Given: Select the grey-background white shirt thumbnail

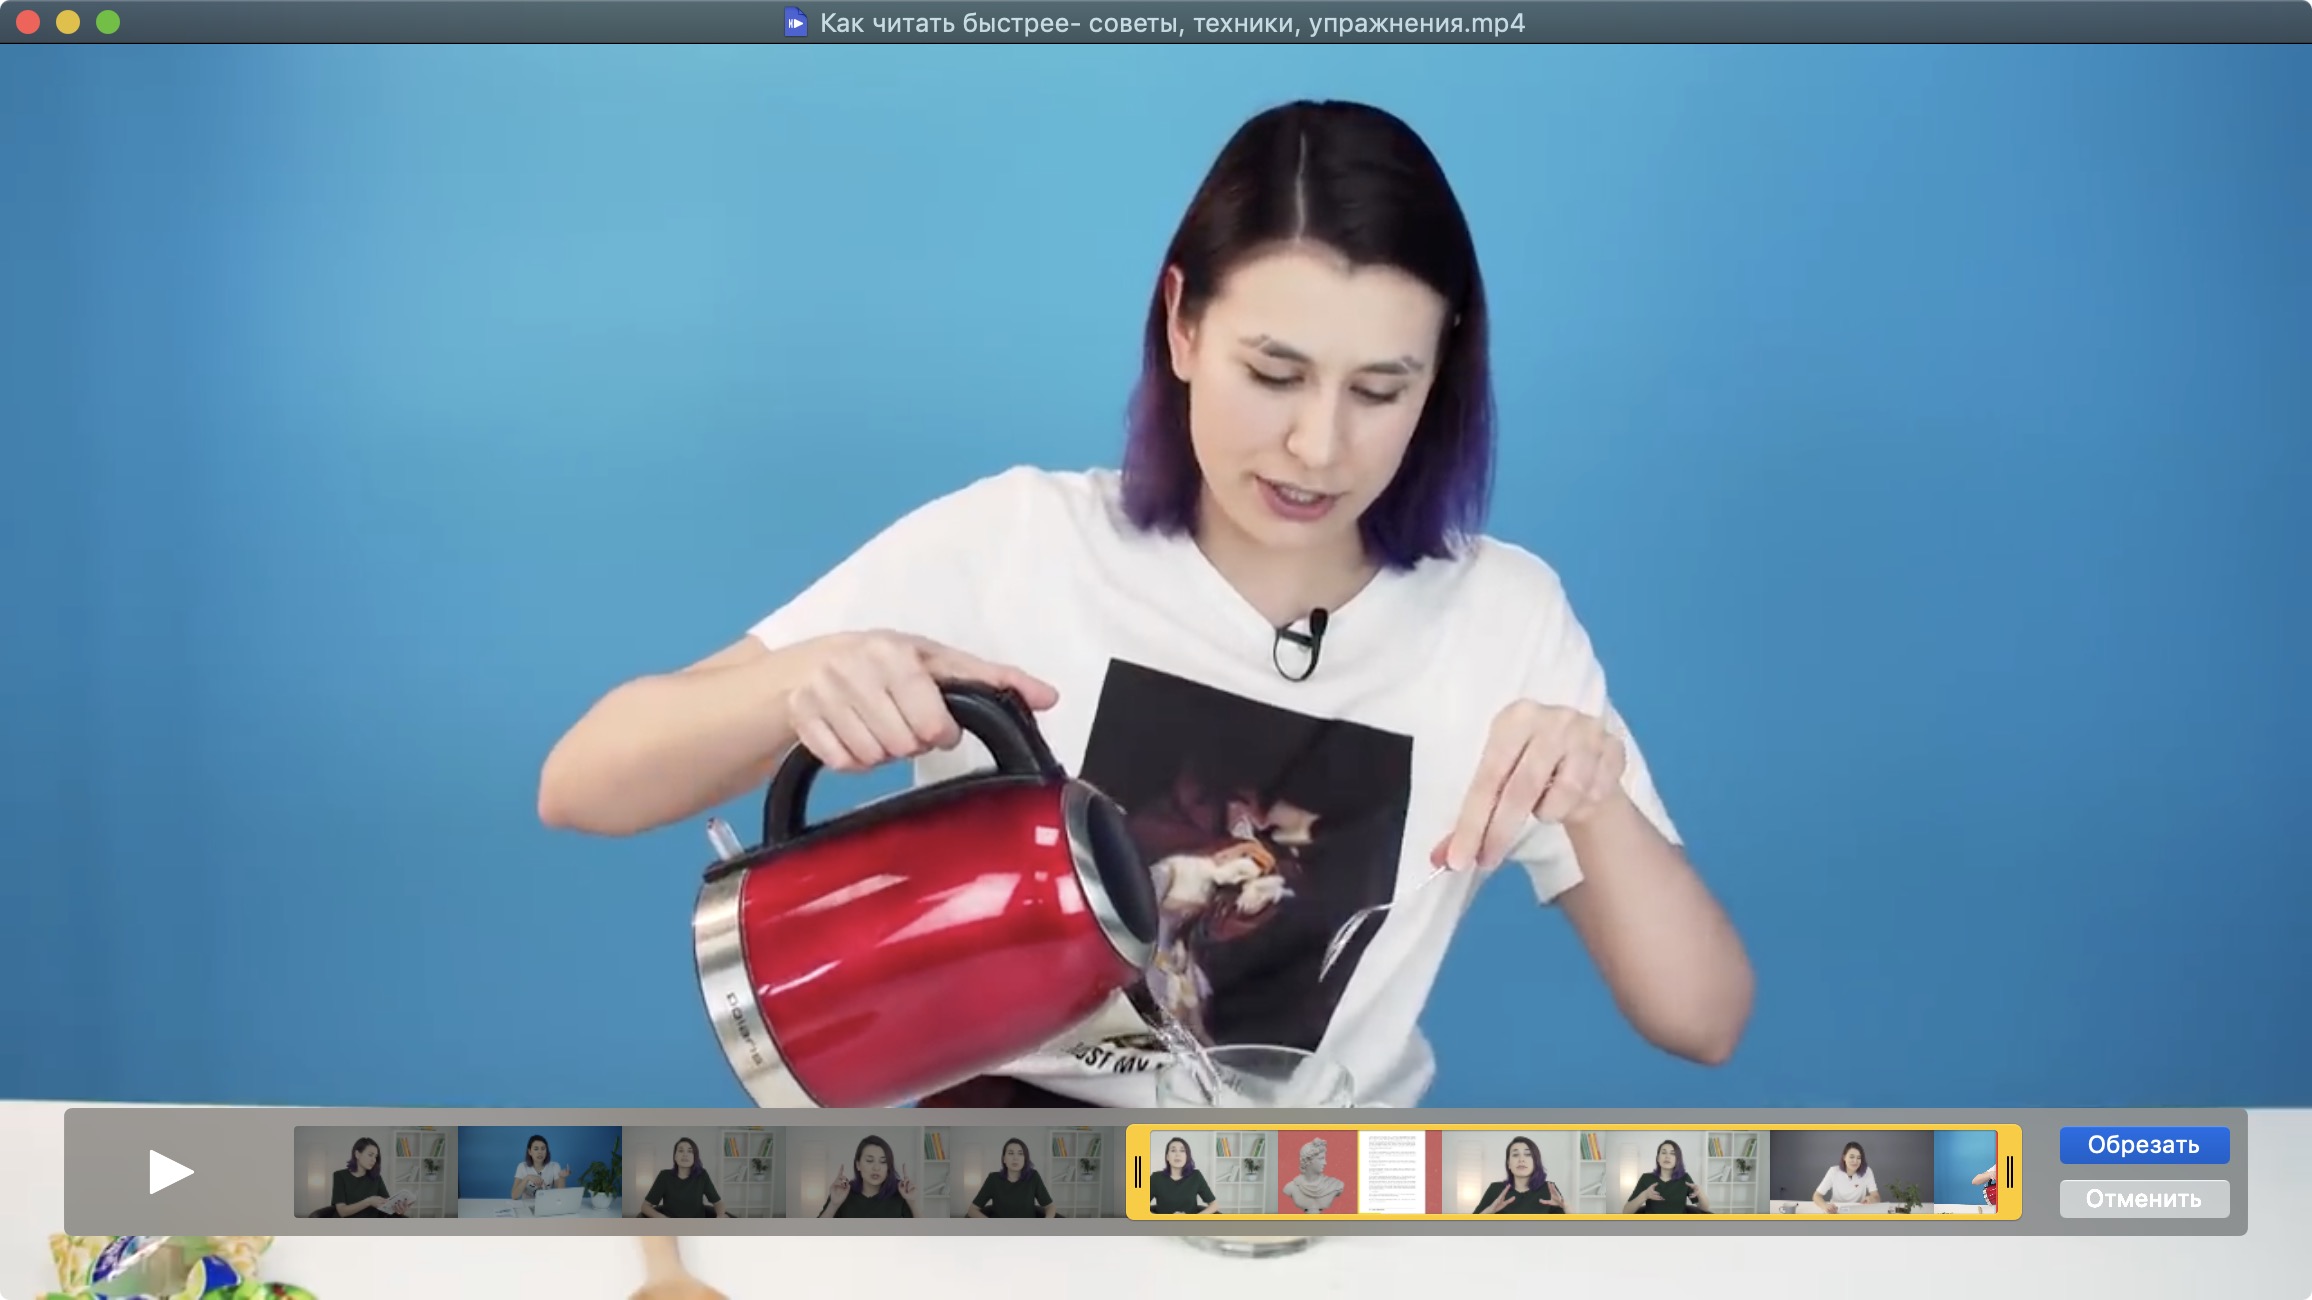Looking at the screenshot, I should pyautogui.click(x=1852, y=1172).
